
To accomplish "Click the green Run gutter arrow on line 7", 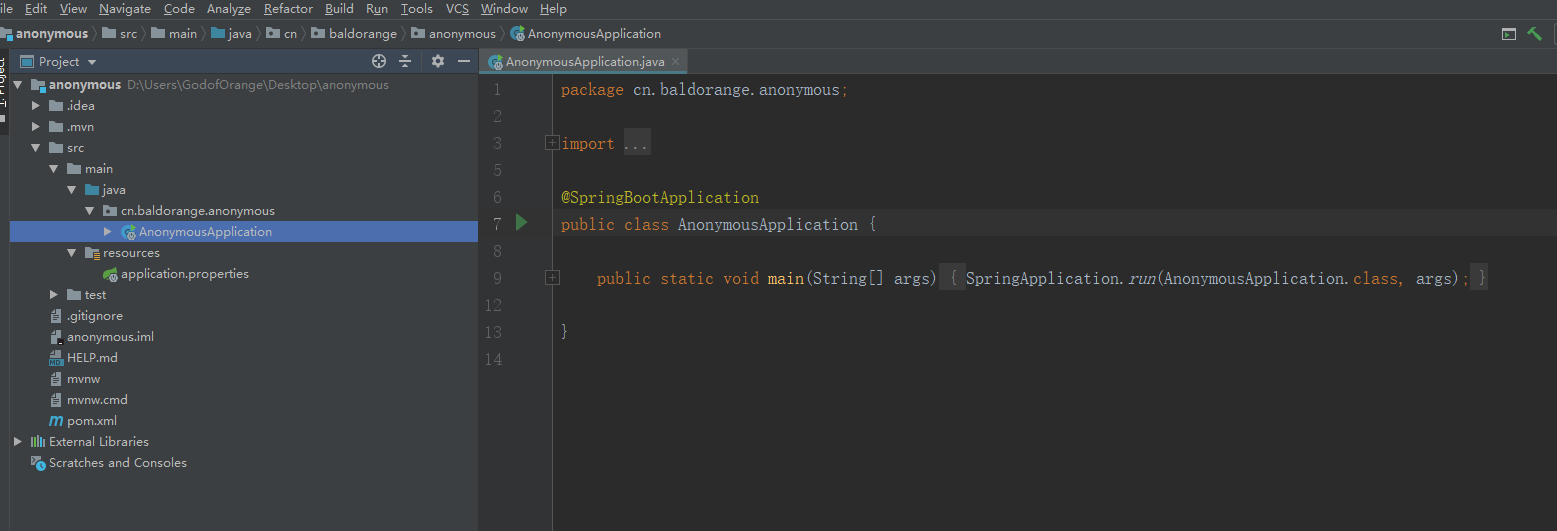I will point(521,222).
